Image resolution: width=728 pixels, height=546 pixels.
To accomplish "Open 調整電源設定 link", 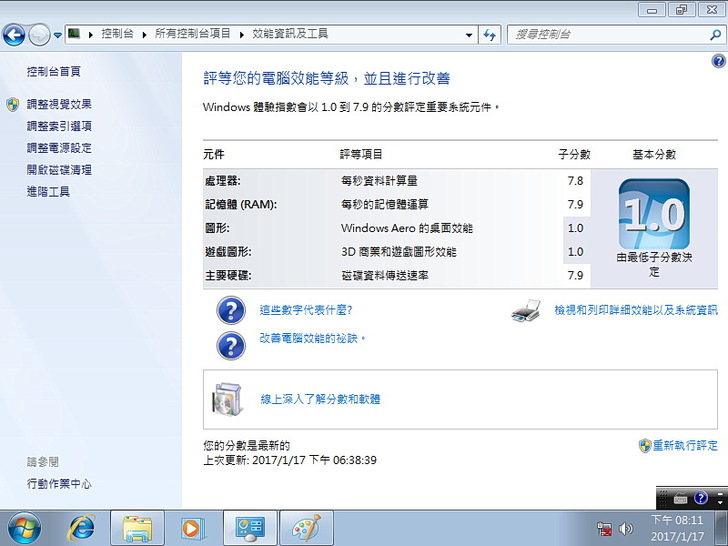I will (x=59, y=148).
